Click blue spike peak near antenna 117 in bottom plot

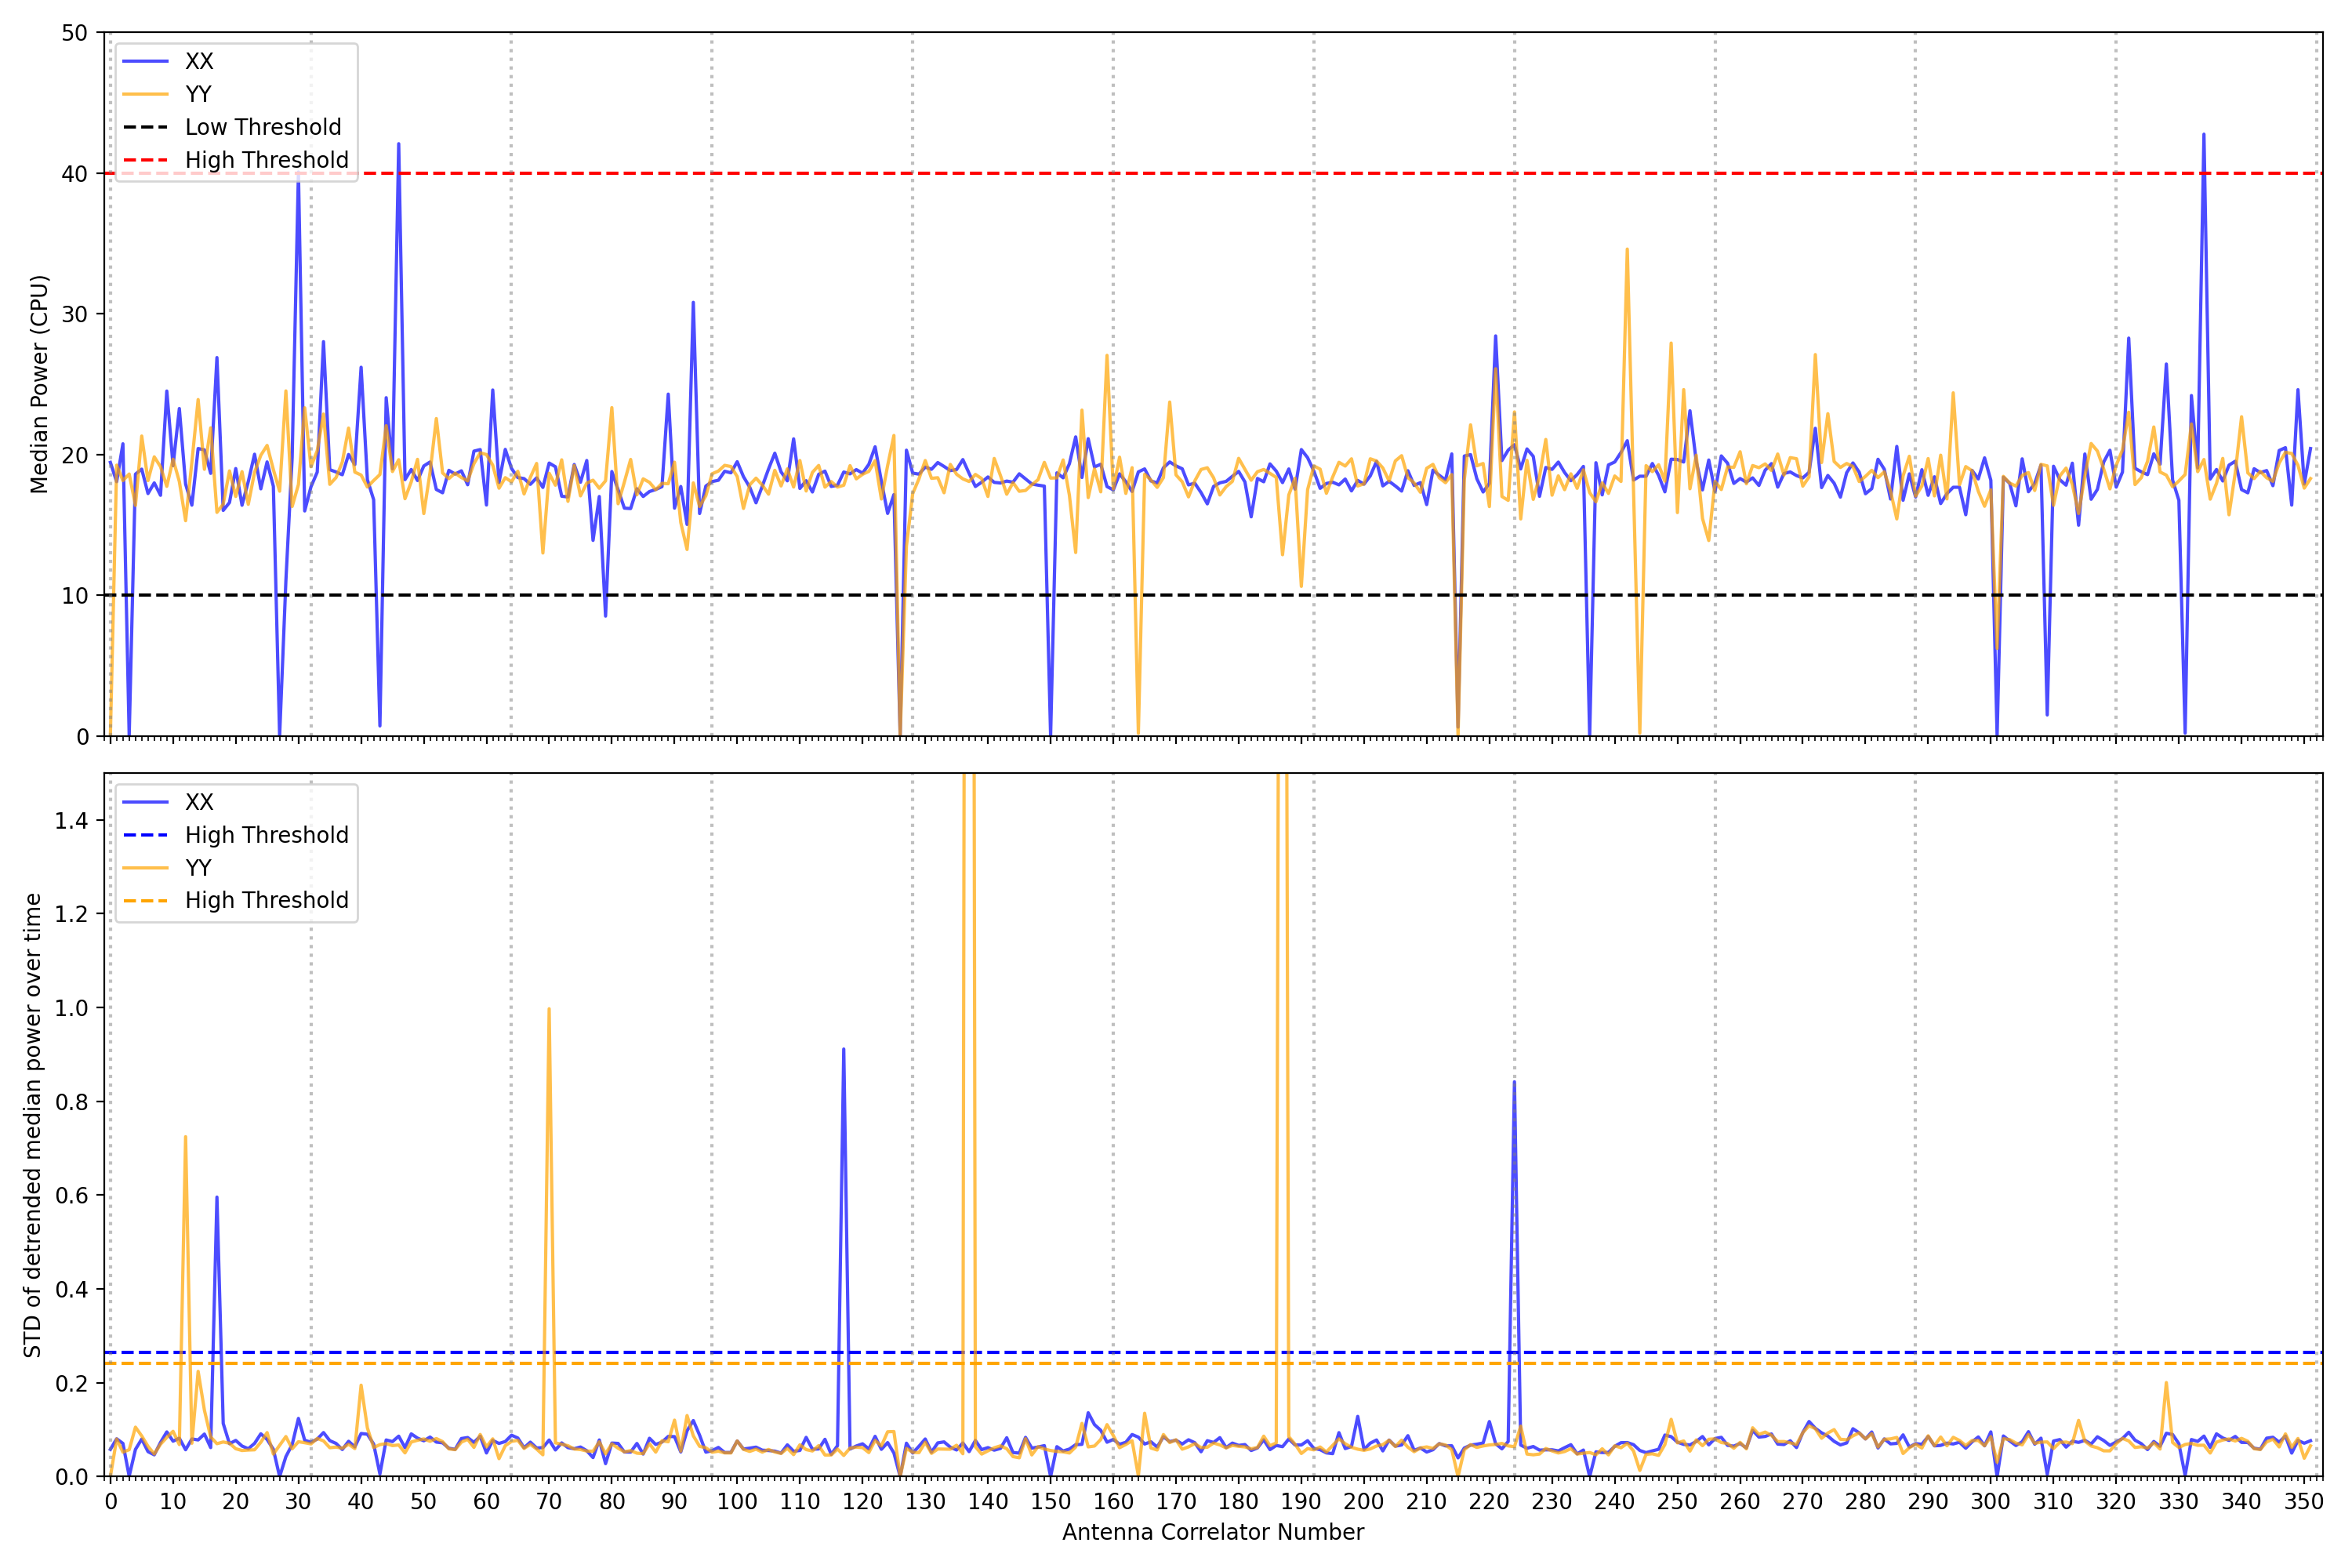[x=843, y=1050]
